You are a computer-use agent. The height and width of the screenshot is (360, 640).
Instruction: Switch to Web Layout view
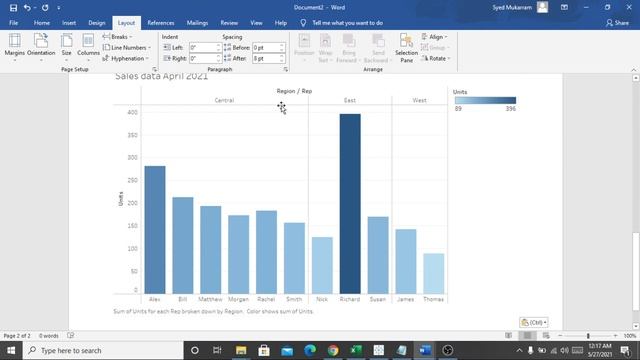(x=546, y=336)
